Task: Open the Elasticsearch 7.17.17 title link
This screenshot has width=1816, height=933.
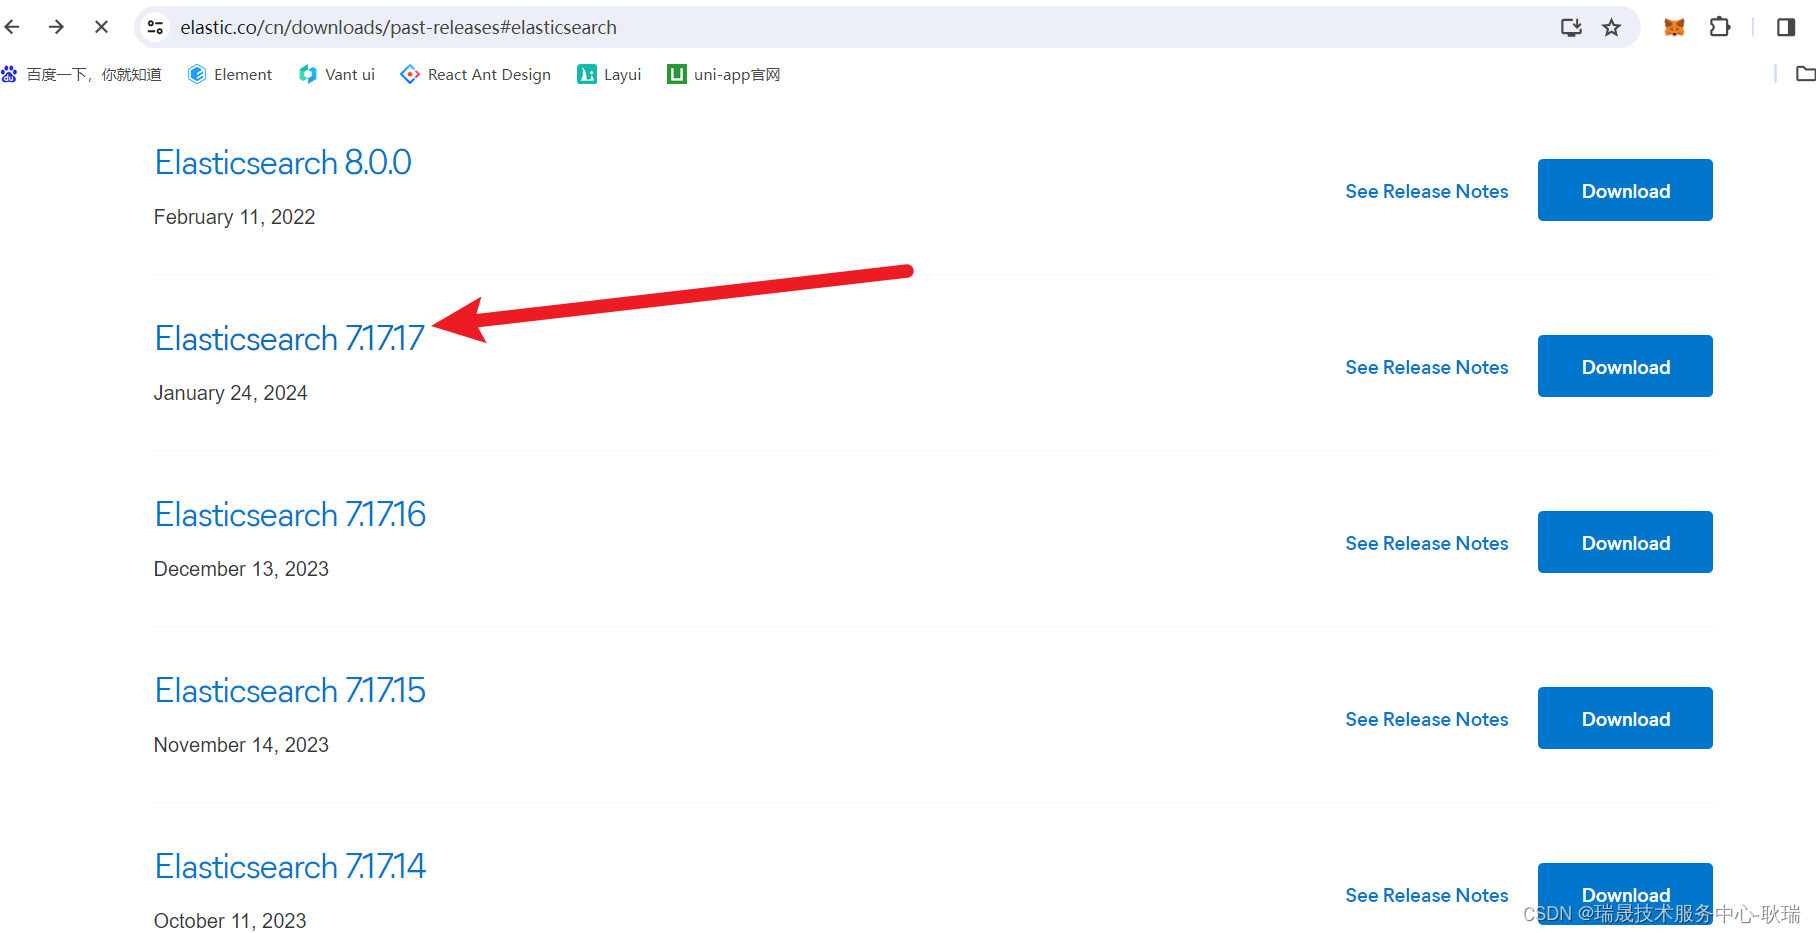Action: [290, 338]
